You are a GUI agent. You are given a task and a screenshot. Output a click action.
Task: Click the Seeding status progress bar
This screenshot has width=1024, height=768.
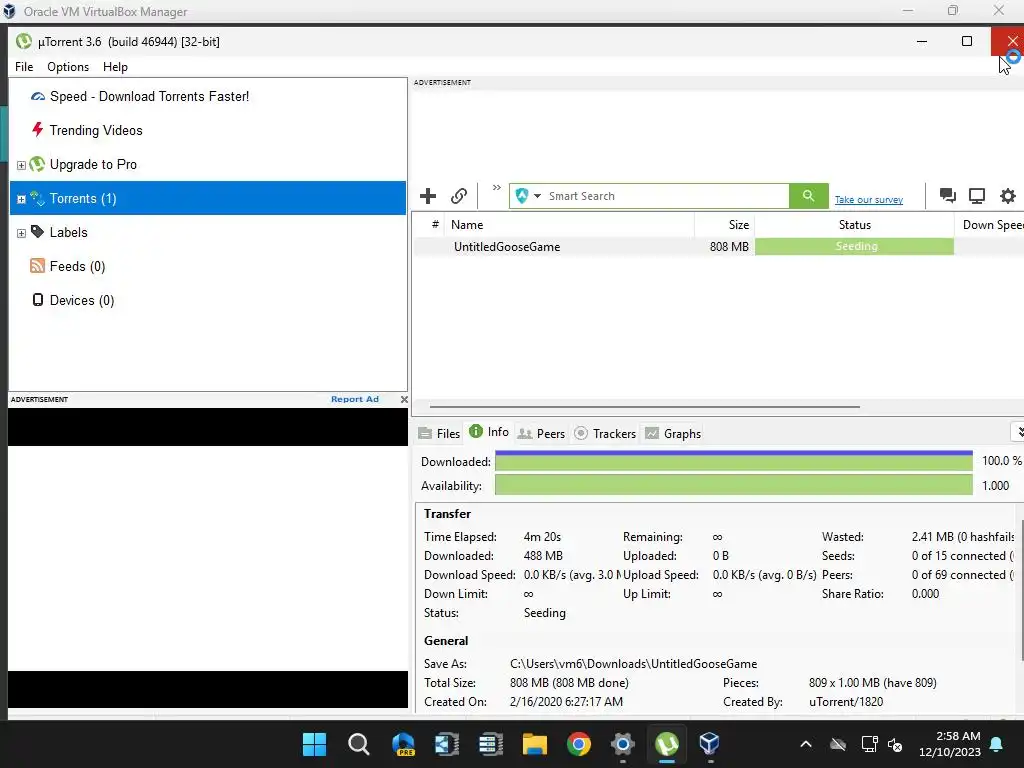[854, 246]
